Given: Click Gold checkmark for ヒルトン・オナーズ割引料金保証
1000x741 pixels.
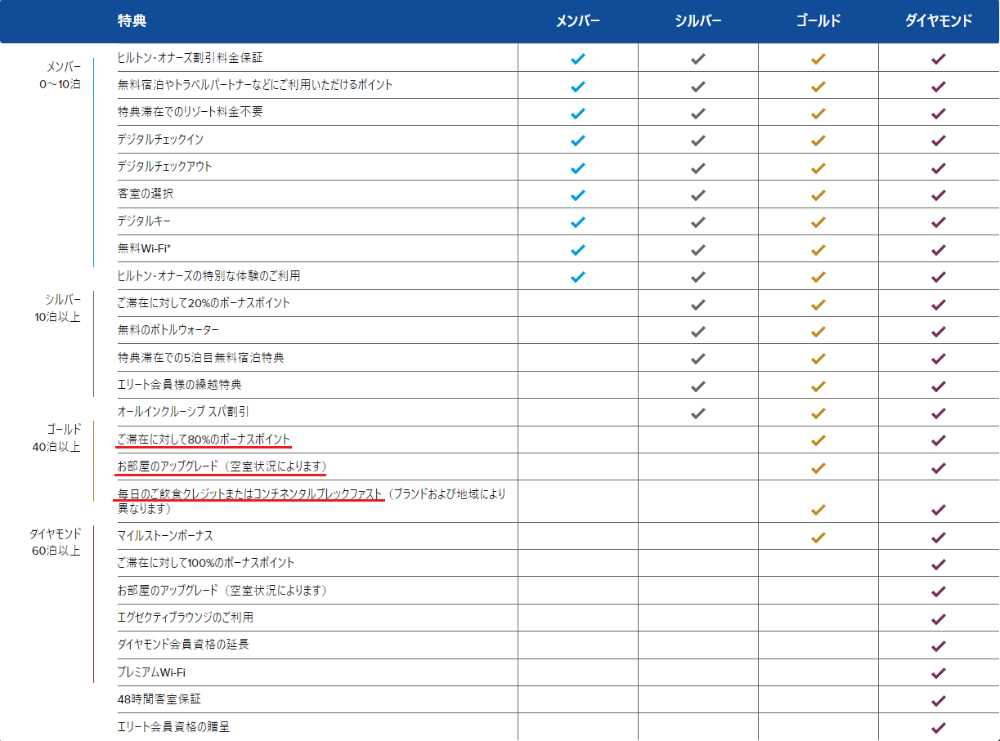Looking at the screenshot, I should click(818, 59).
